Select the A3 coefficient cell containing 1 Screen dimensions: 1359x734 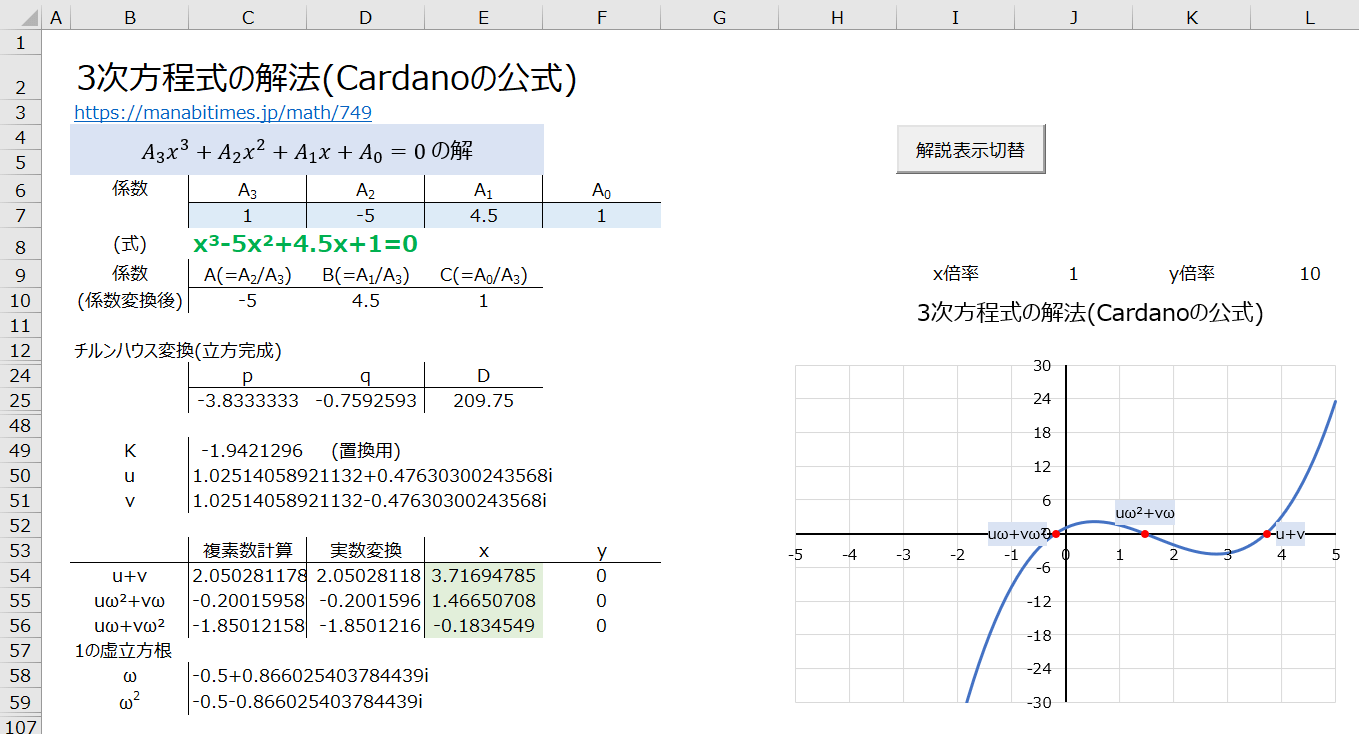tap(247, 216)
